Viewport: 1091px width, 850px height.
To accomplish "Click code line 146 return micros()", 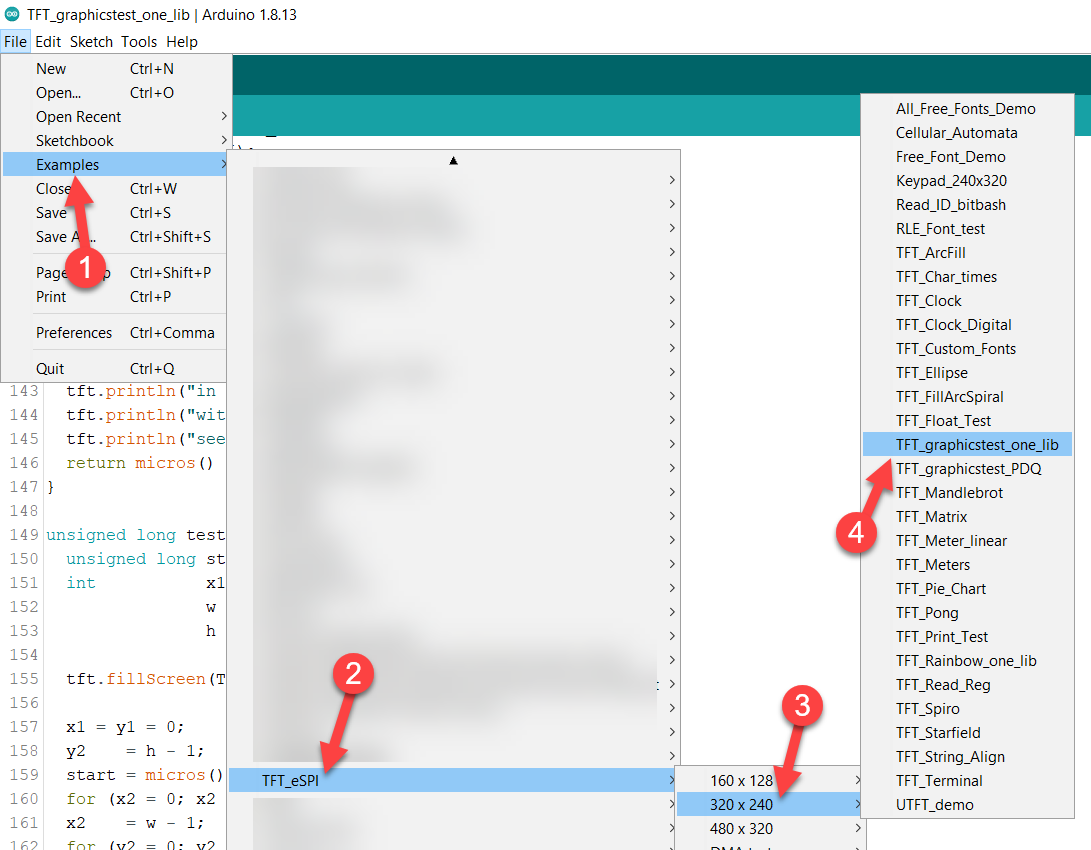I will (139, 463).
